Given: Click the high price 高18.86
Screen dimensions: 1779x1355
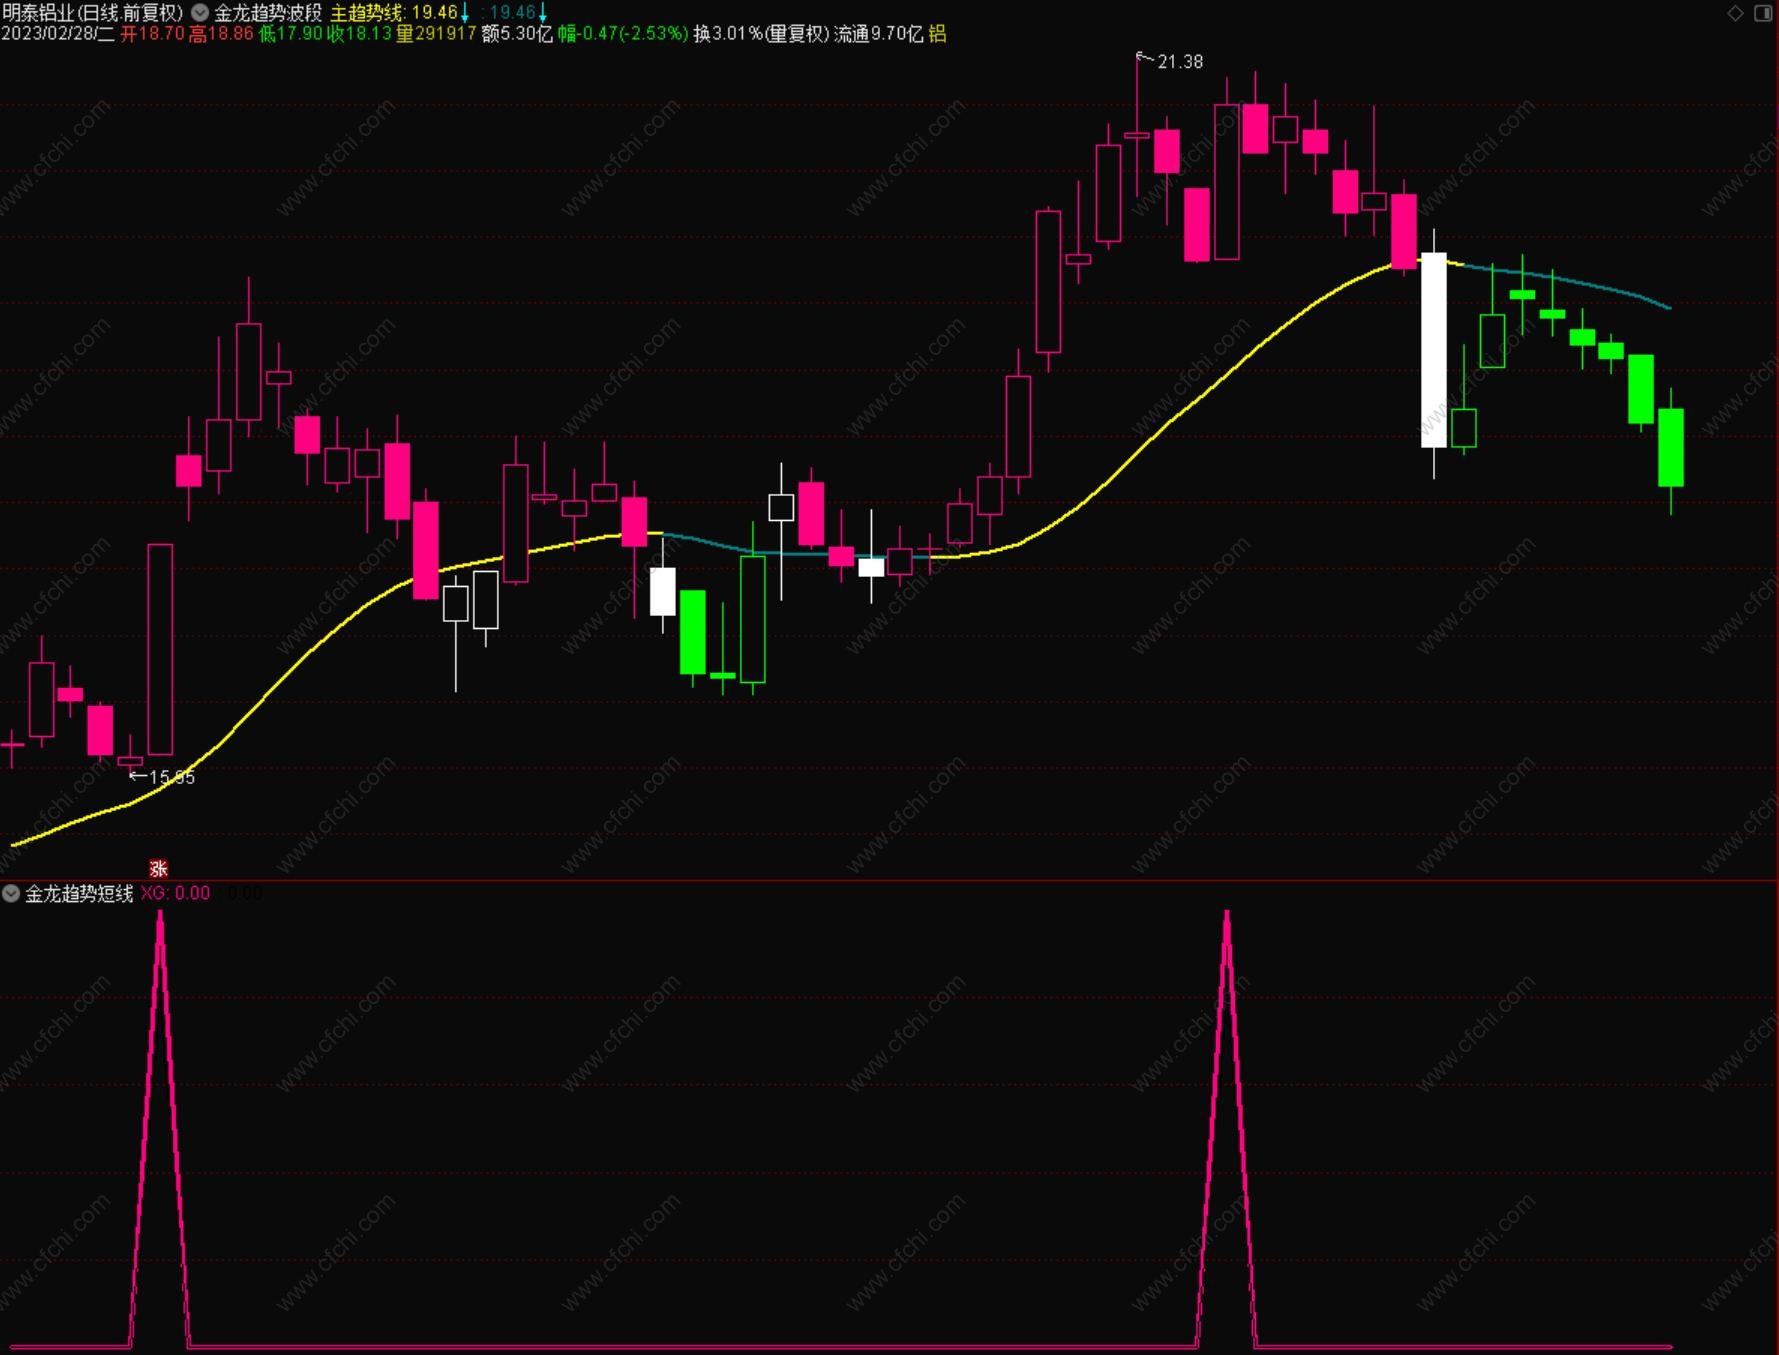Looking at the screenshot, I should pyautogui.click(x=221, y=34).
